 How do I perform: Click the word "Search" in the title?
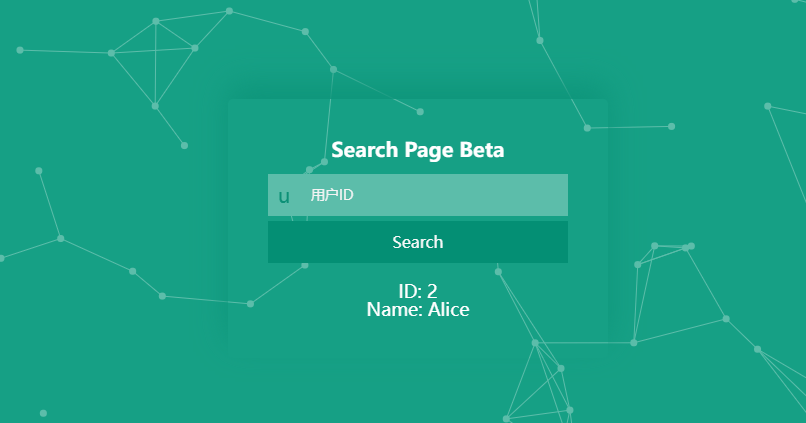(365, 150)
